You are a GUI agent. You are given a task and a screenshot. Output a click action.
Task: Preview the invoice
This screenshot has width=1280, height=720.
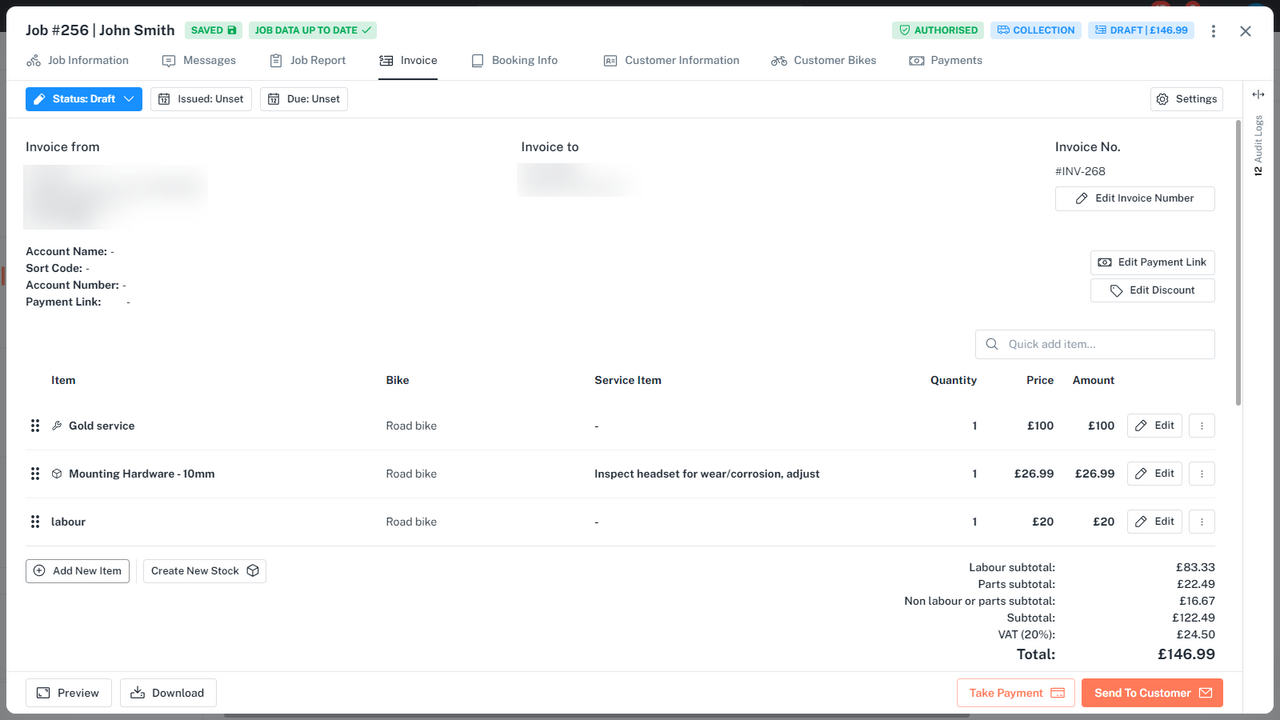click(69, 693)
